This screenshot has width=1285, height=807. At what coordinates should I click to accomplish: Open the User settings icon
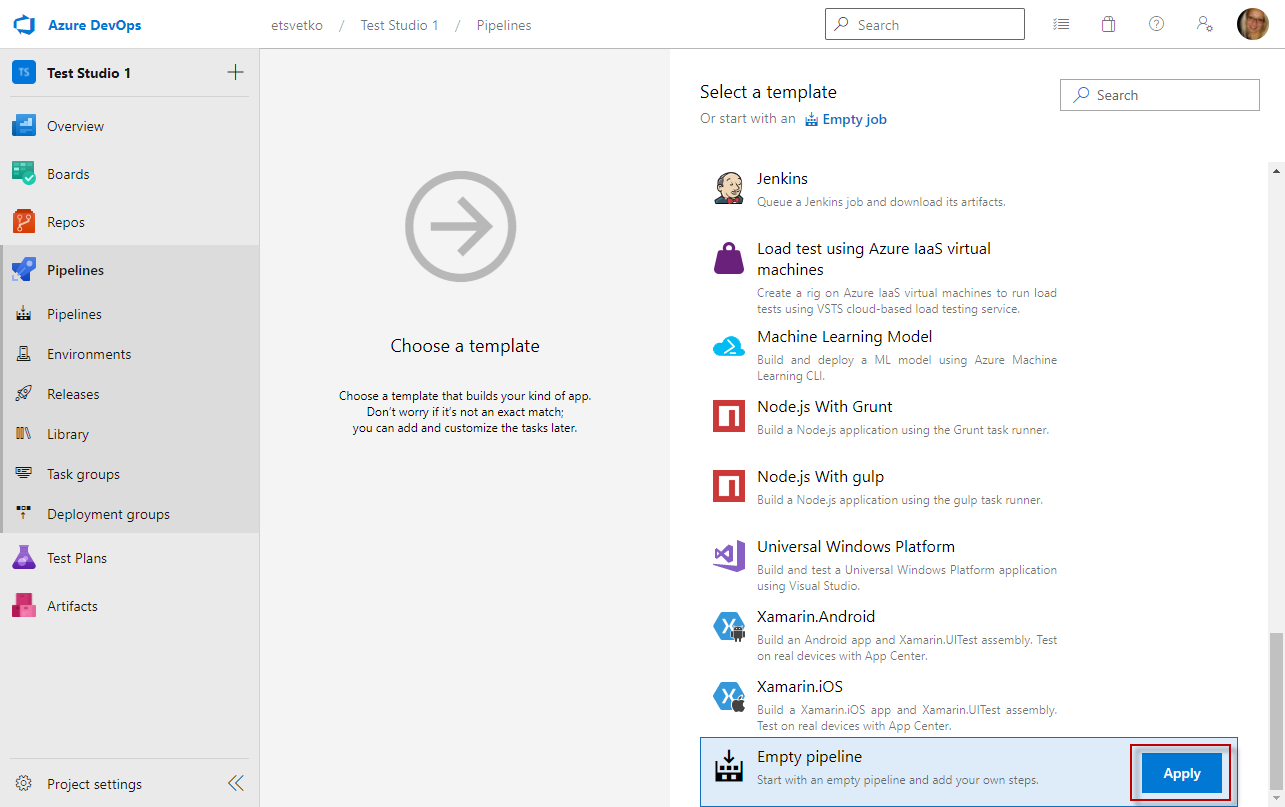click(x=1205, y=25)
